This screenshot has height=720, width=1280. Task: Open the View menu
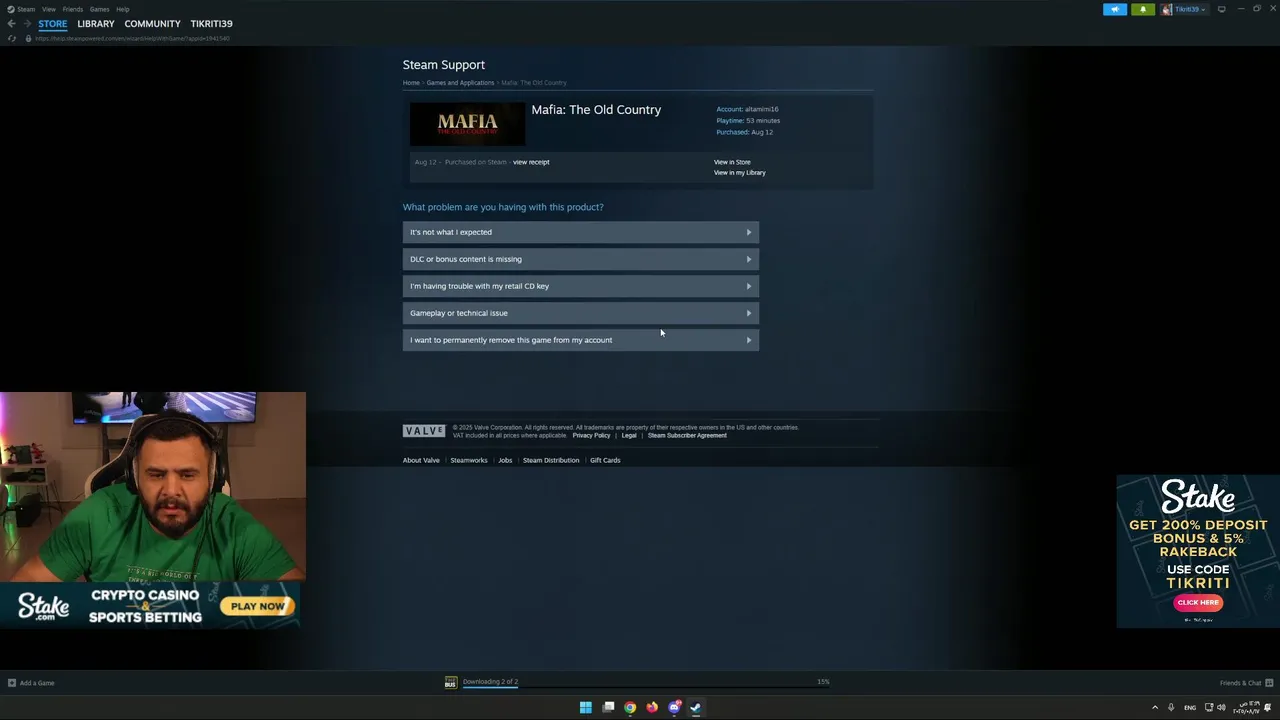48,9
